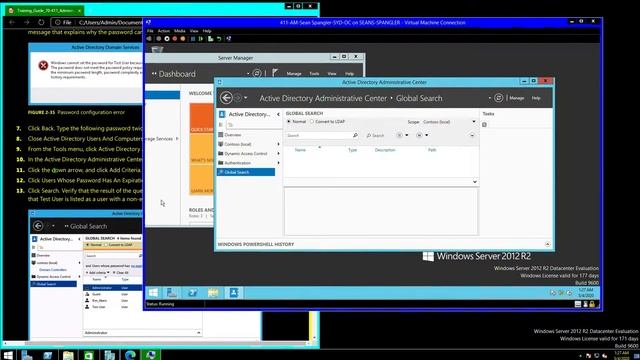This screenshot has height=360, width=640.
Task: Open Manage in Active Directory Administrative Center
Action: click(516, 98)
